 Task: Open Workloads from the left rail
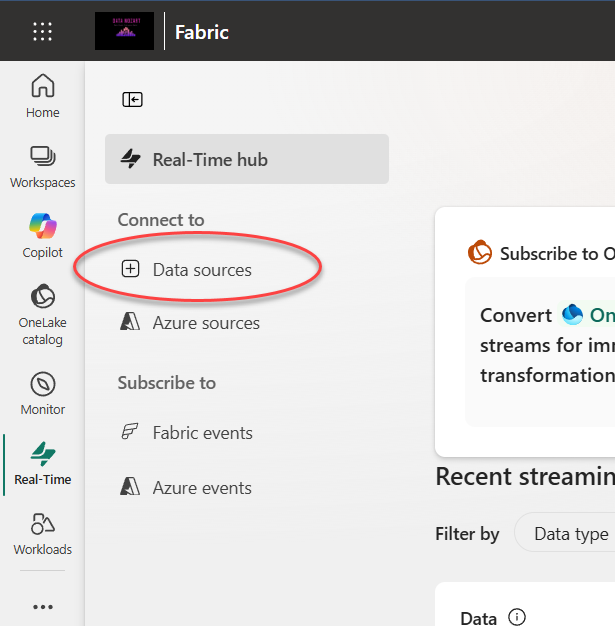(x=42, y=534)
